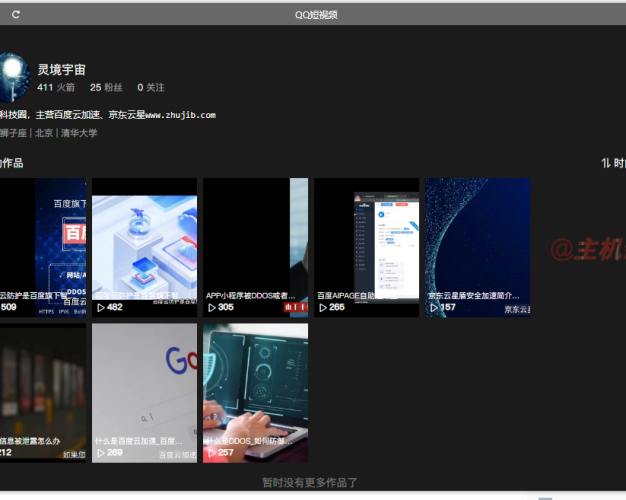Open the video with 482 plays
626x500 pixels.
point(145,248)
